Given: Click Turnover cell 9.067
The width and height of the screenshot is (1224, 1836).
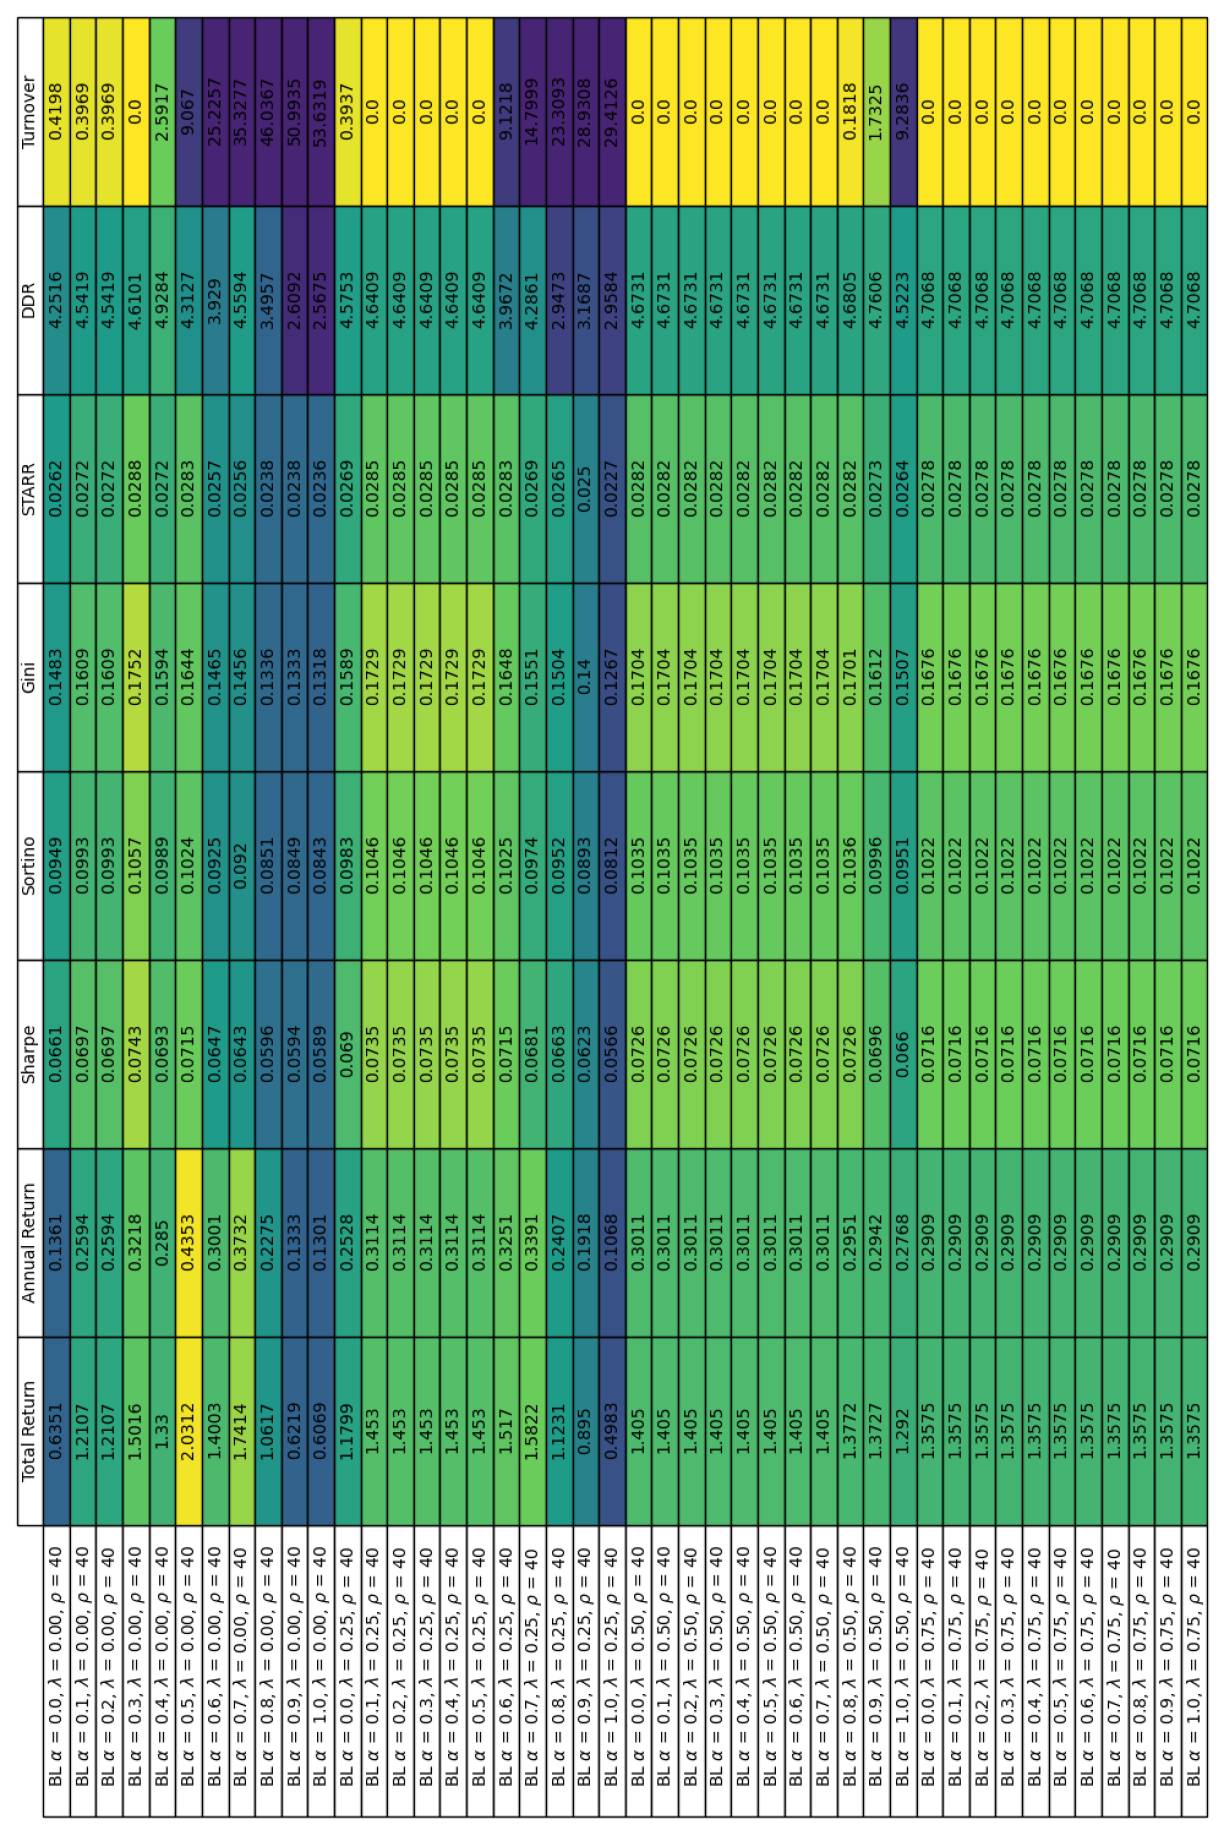Looking at the screenshot, I should [189, 112].
